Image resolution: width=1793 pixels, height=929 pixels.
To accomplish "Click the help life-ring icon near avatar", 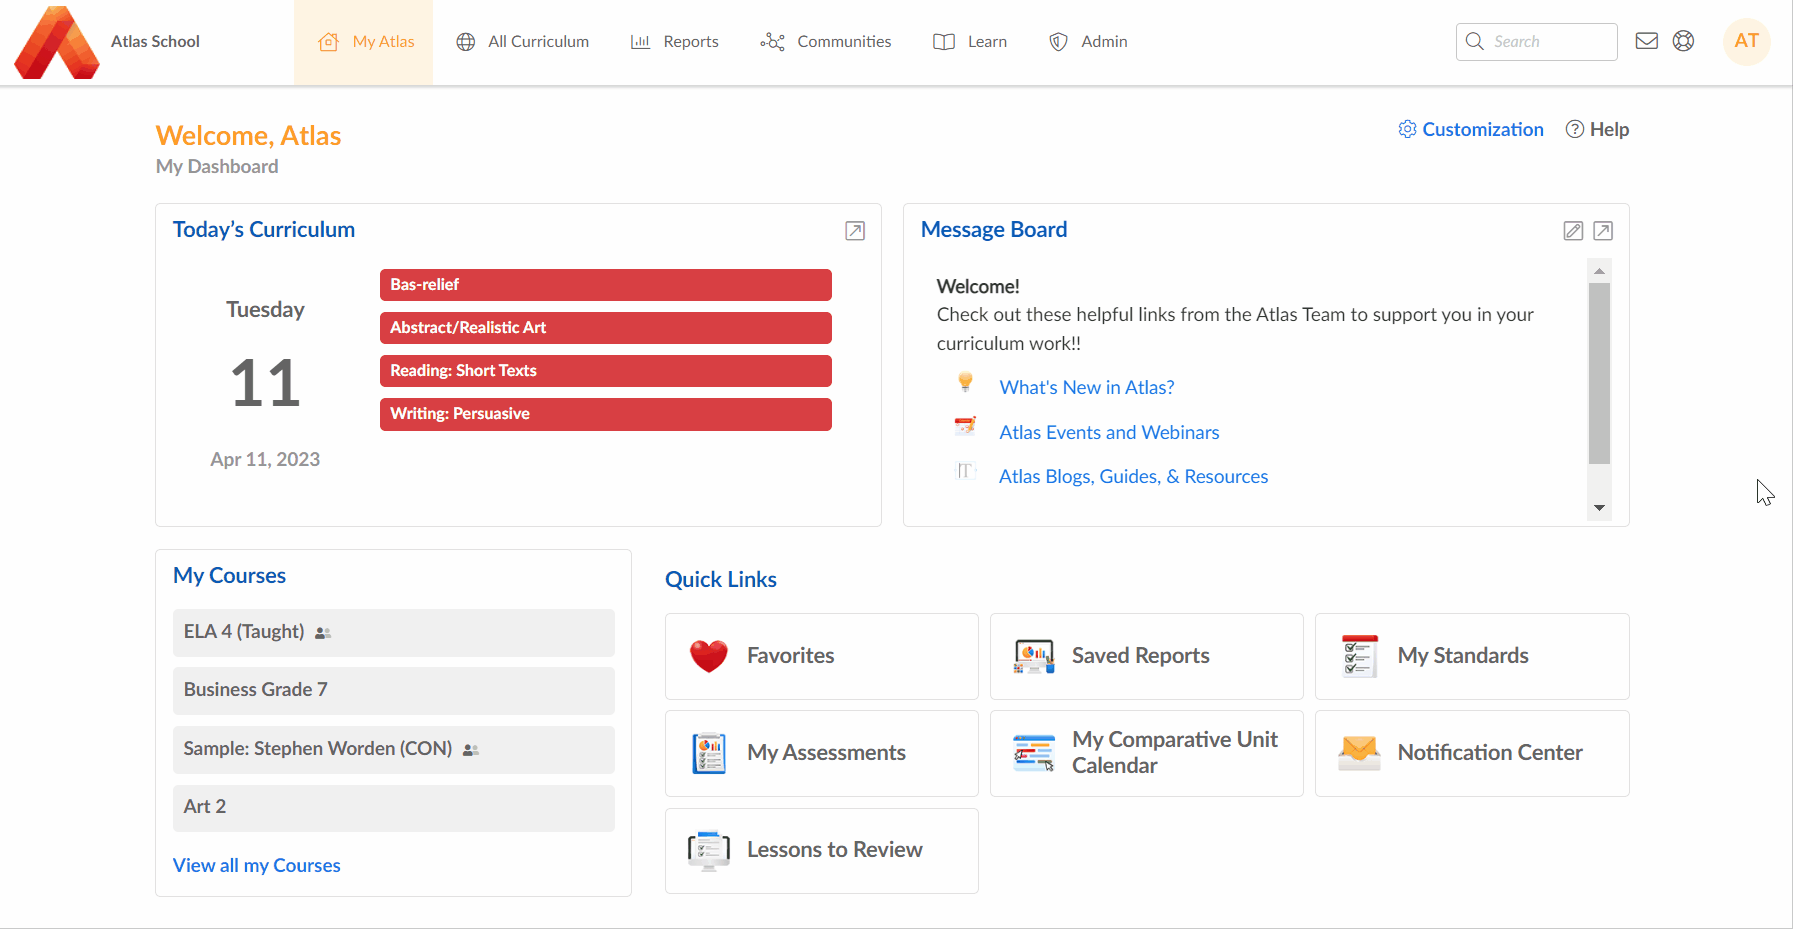I will [x=1684, y=41].
